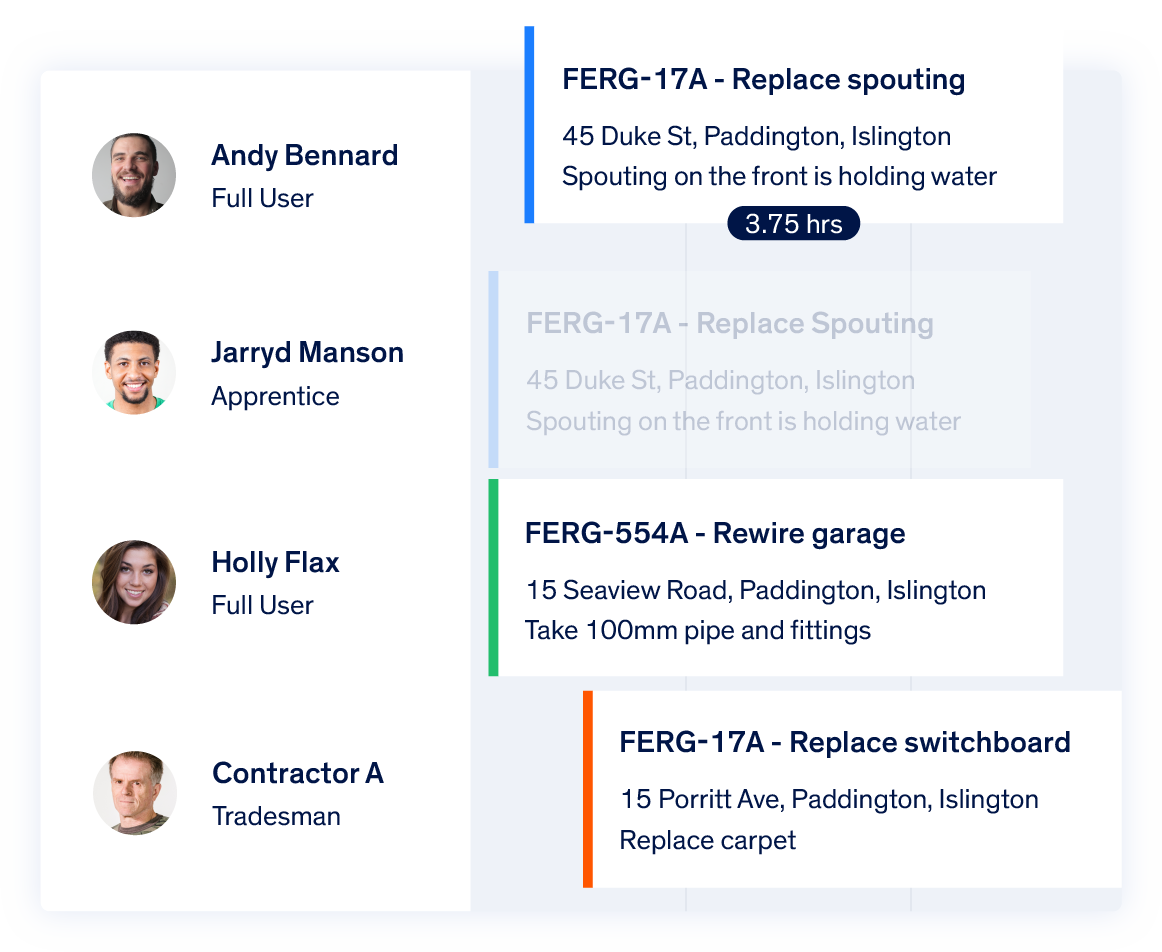The image size is (1162, 952).
Task: Click the 45 Duke St address on top card
Action: pyautogui.click(x=756, y=136)
